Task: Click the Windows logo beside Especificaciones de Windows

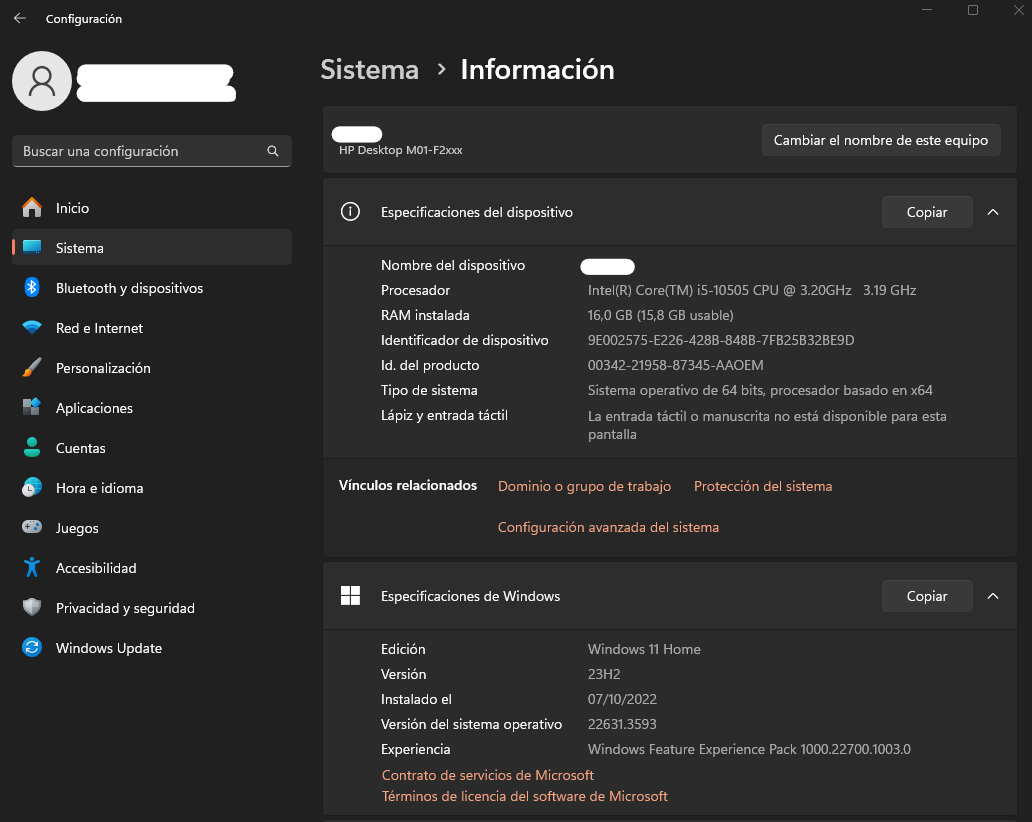Action: pyautogui.click(x=350, y=596)
